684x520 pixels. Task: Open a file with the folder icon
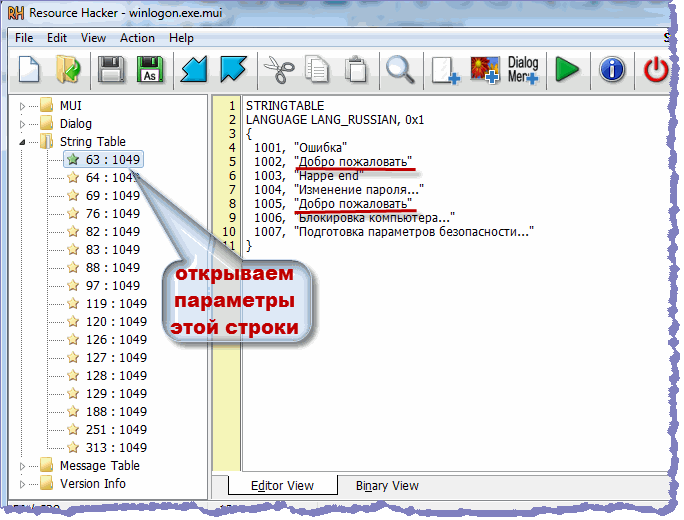point(68,69)
